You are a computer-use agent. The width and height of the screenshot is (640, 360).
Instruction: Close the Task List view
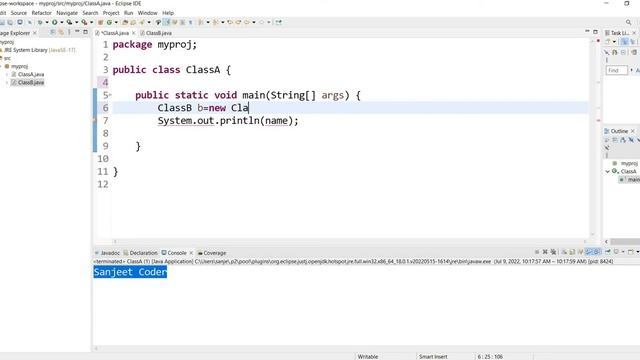[x=634, y=33]
